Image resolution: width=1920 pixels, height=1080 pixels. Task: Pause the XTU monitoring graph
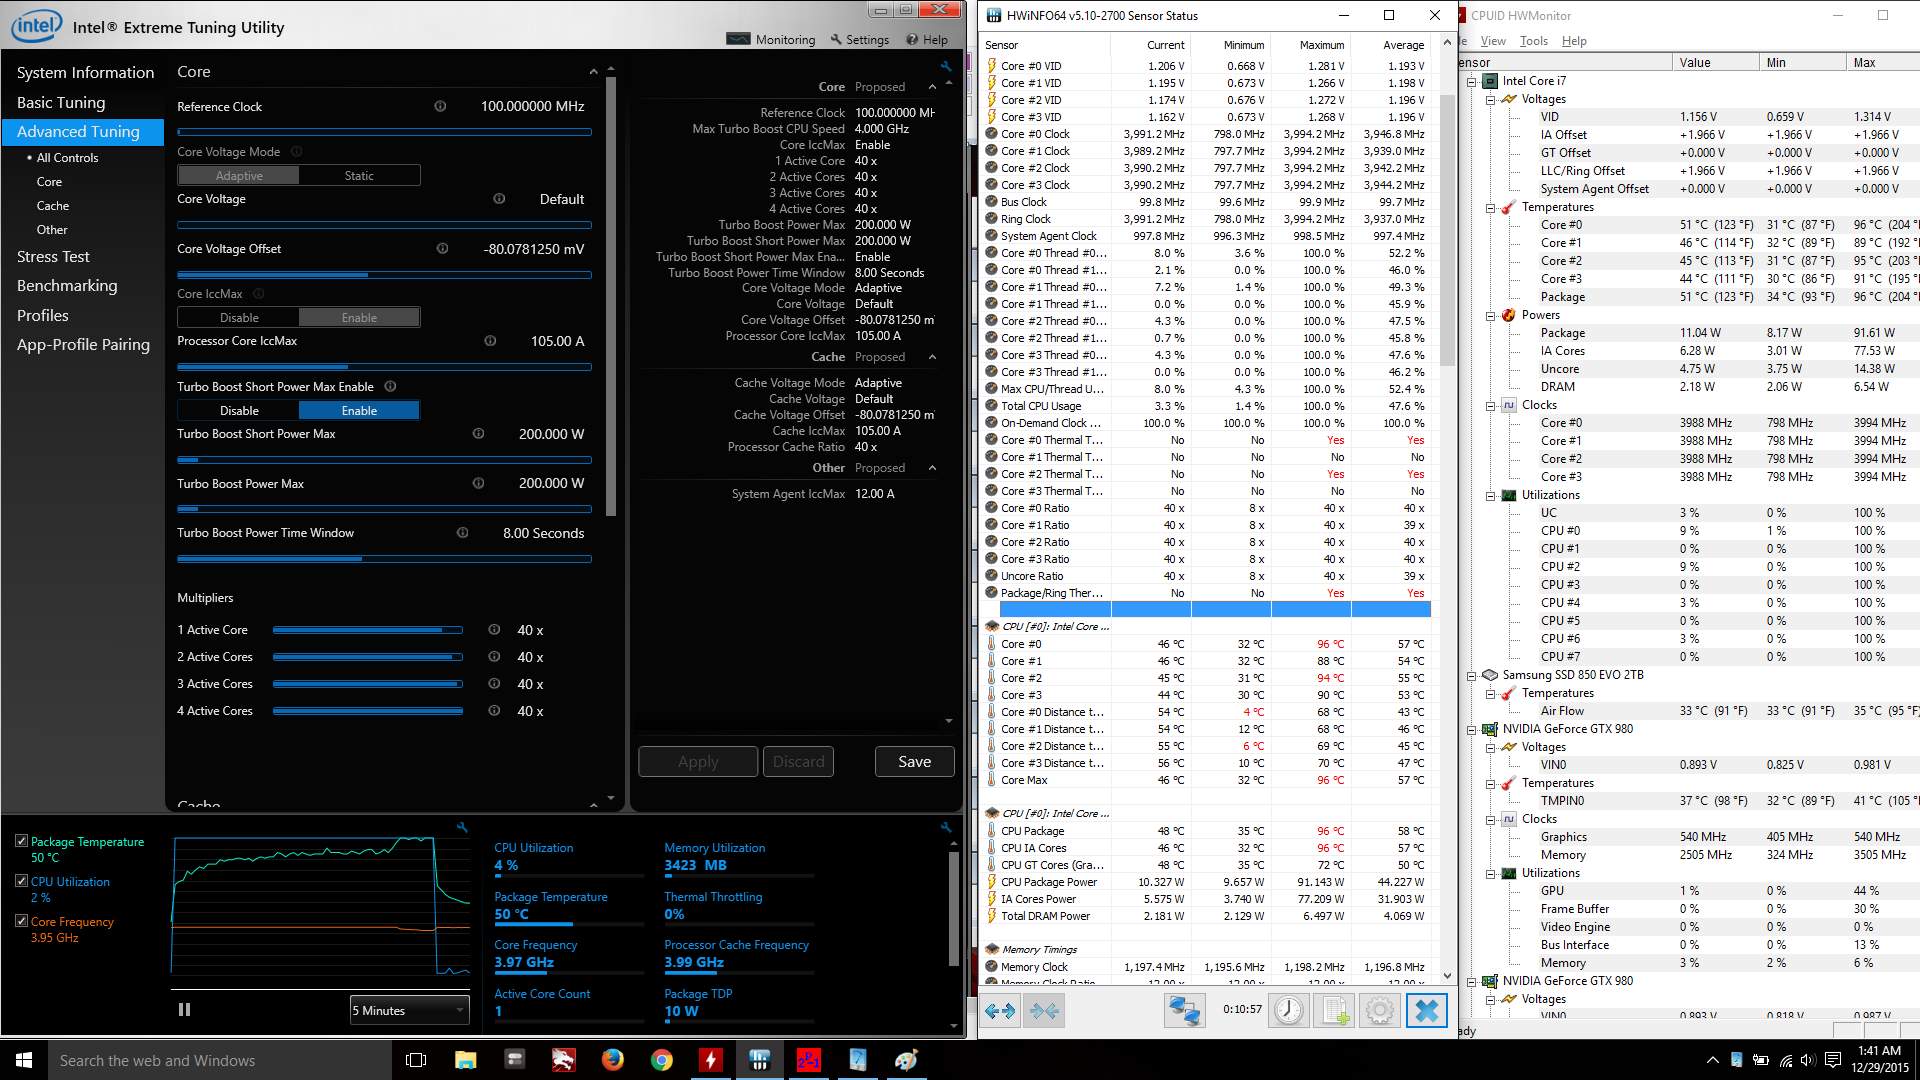[x=184, y=1010]
